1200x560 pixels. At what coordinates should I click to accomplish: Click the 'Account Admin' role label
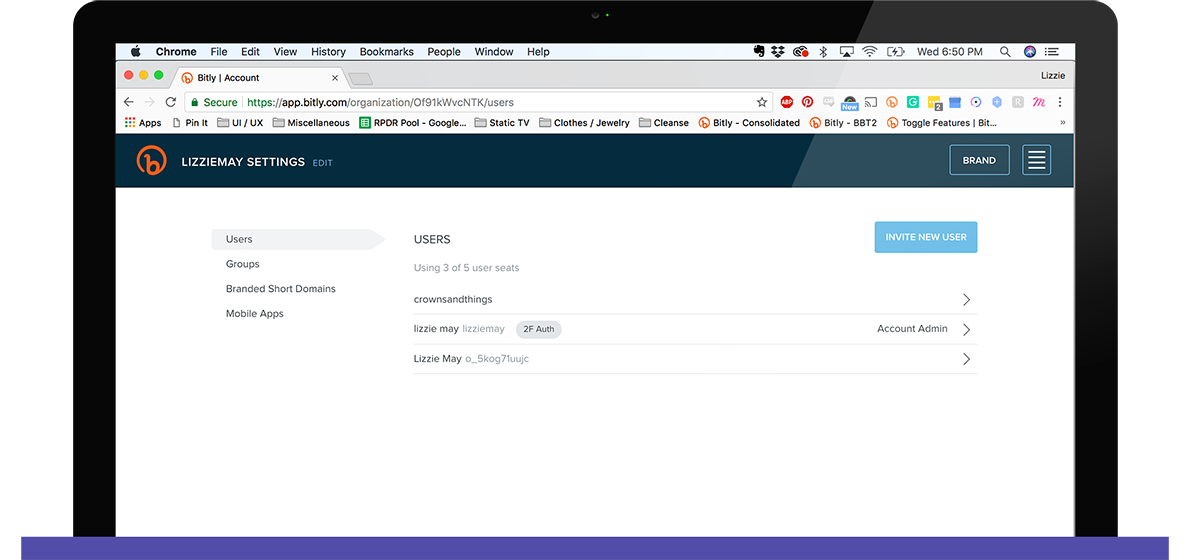tap(912, 329)
